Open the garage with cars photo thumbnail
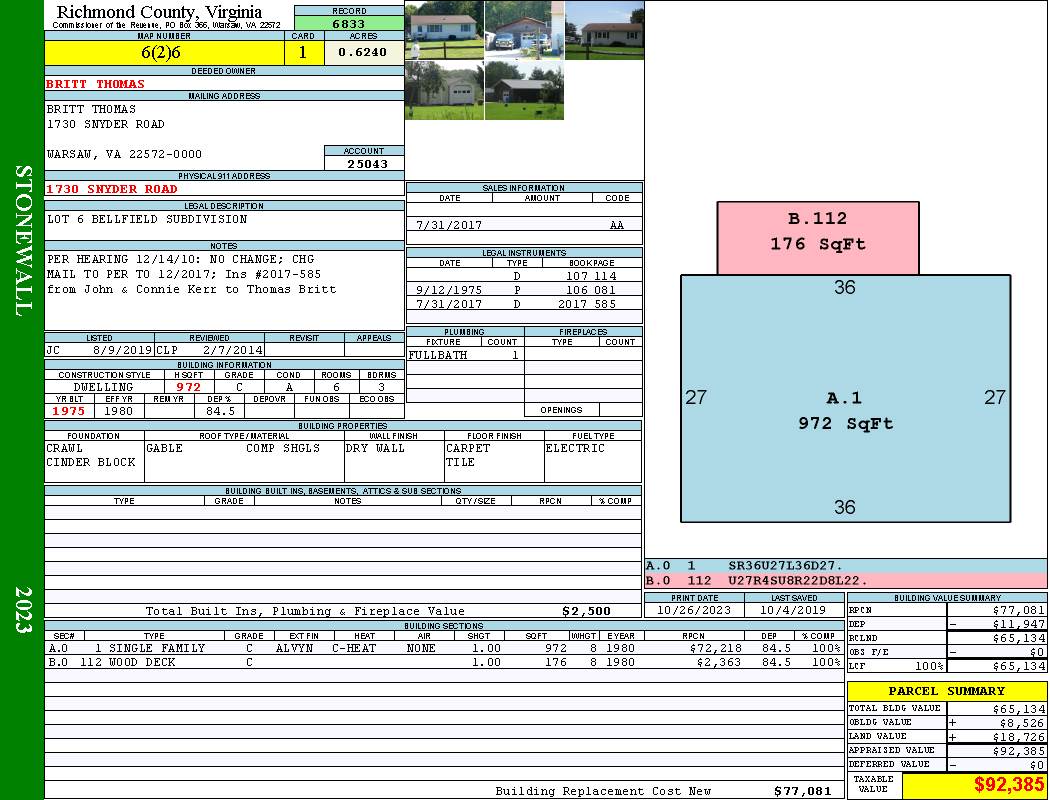1050x800 pixels. tap(524, 30)
